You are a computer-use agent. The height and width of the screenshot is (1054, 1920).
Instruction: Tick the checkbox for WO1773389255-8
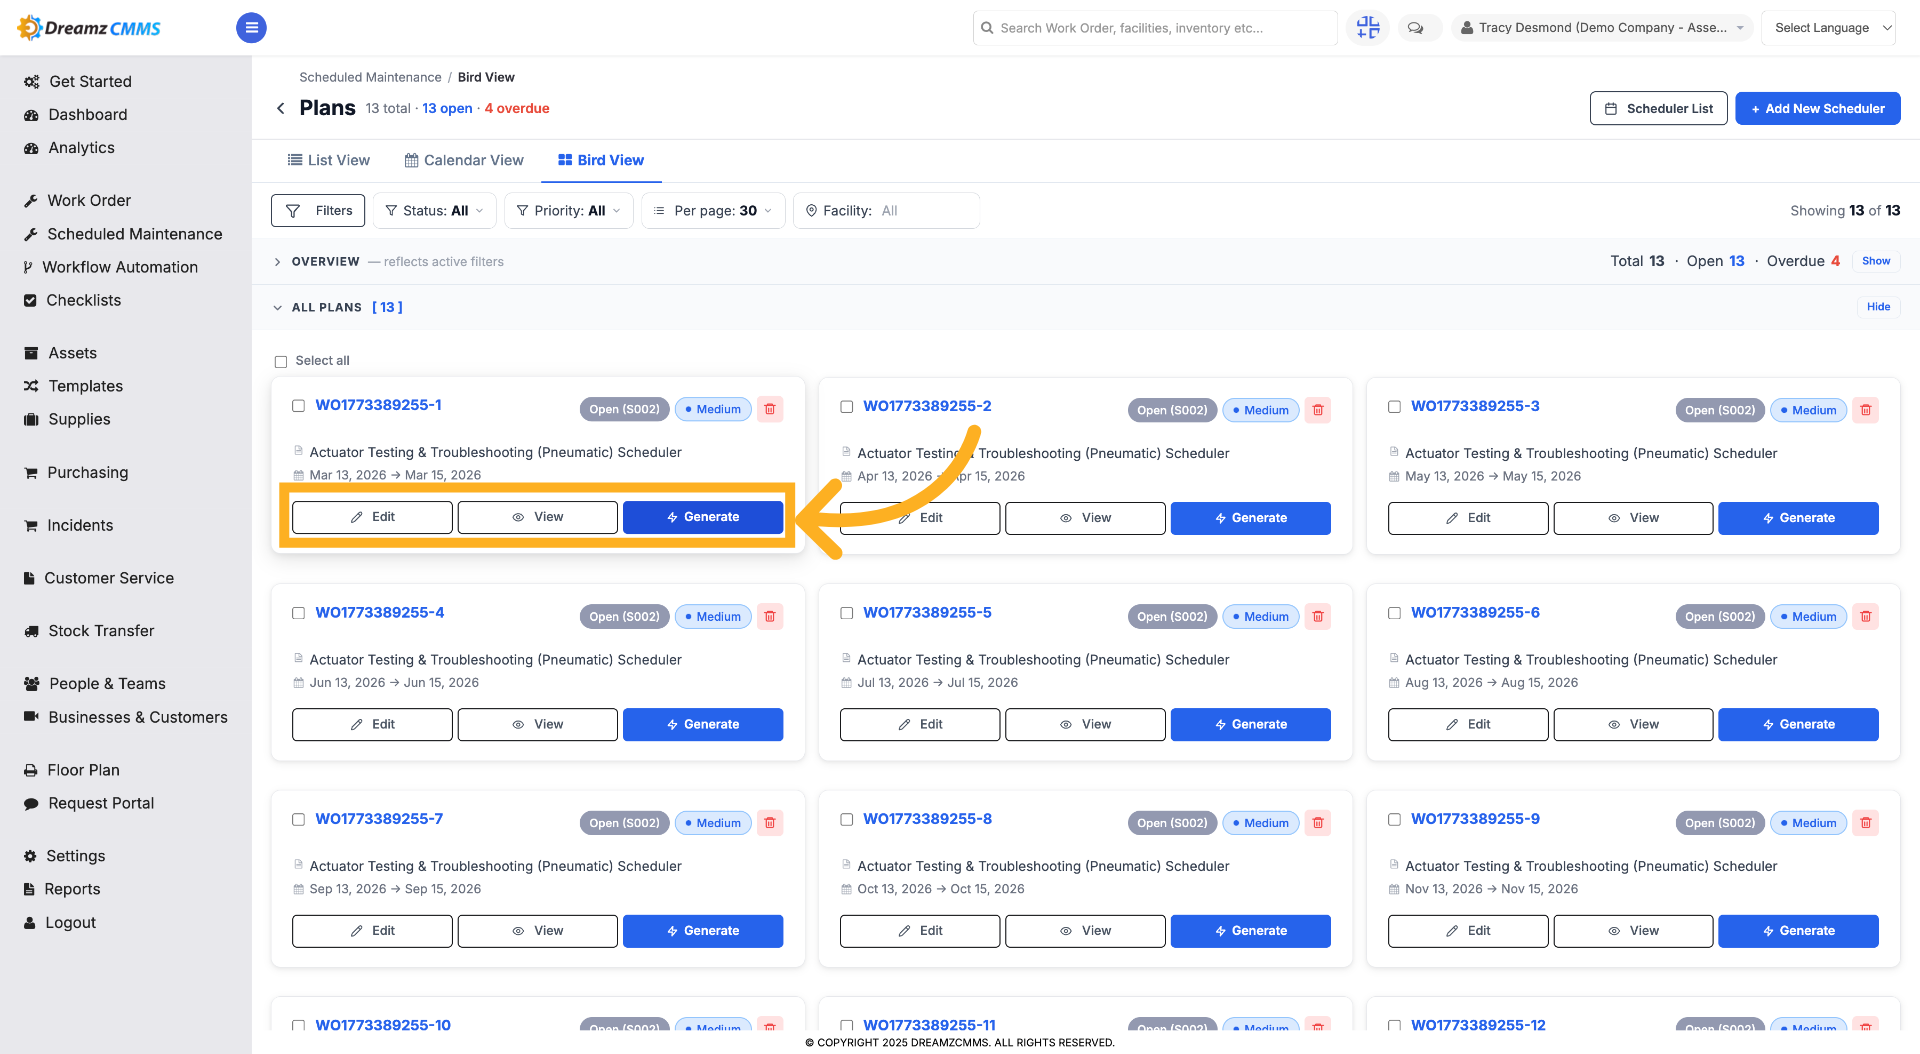[846, 819]
